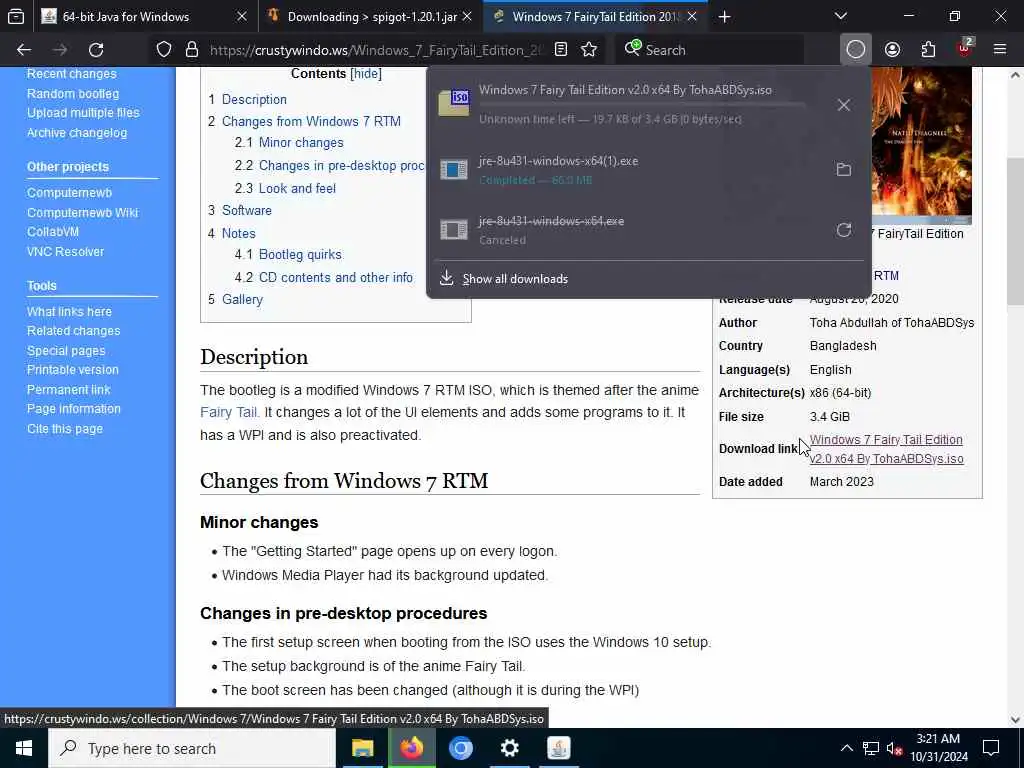1024x768 pixels.
Task: Retry the canceled jre-8u431 download
Action: click(844, 230)
